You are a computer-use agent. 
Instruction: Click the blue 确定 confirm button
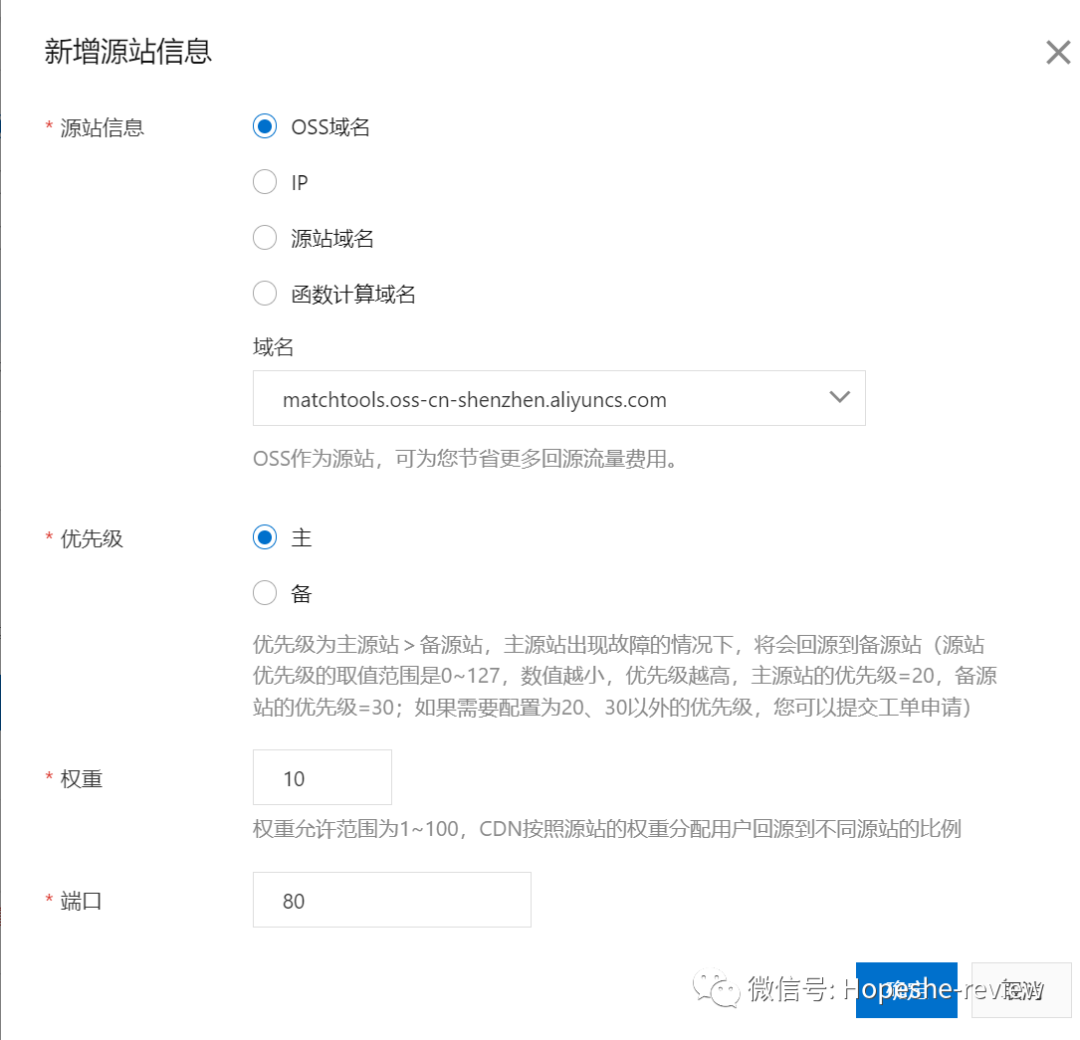click(906, 990)
